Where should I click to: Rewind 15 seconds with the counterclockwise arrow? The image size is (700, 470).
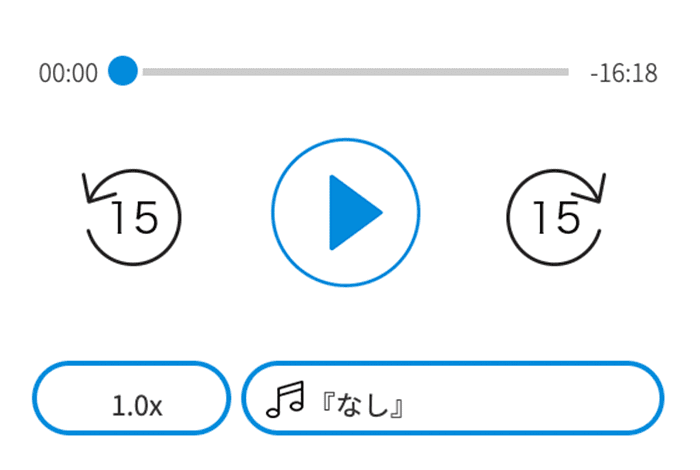tap(132, 217)
